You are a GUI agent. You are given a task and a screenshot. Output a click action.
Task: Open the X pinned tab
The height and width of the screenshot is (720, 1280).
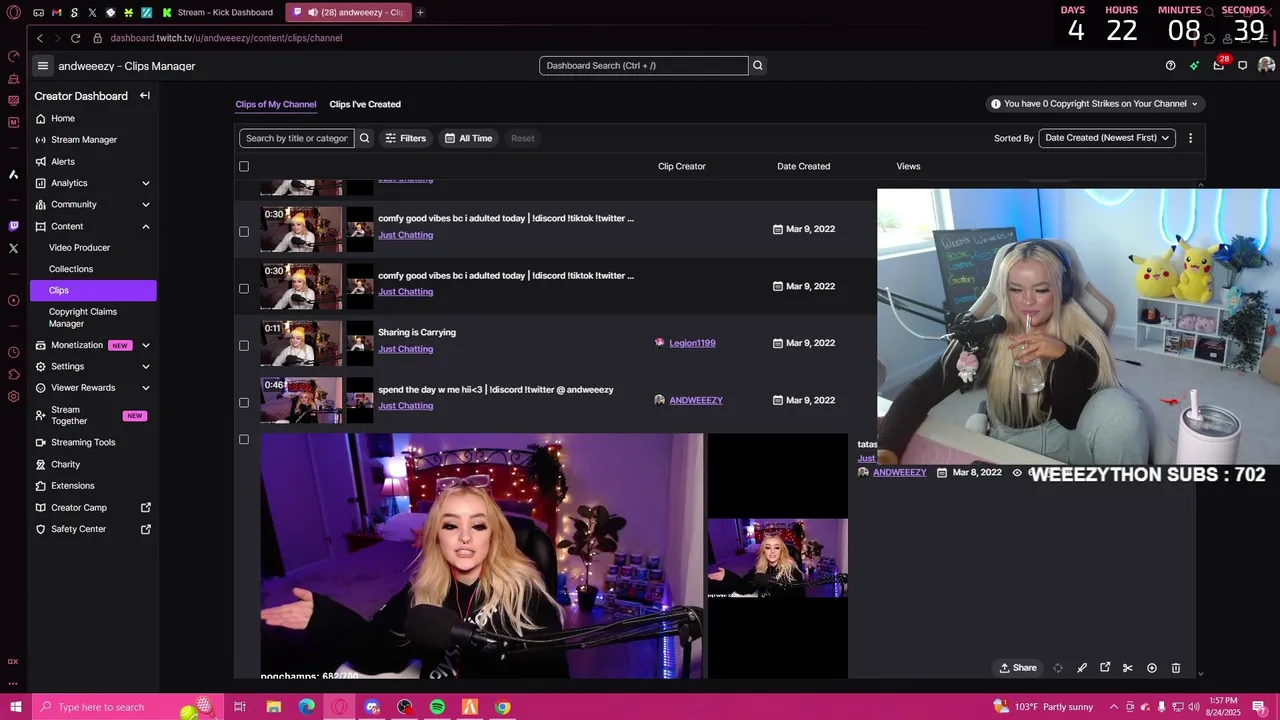92,13
